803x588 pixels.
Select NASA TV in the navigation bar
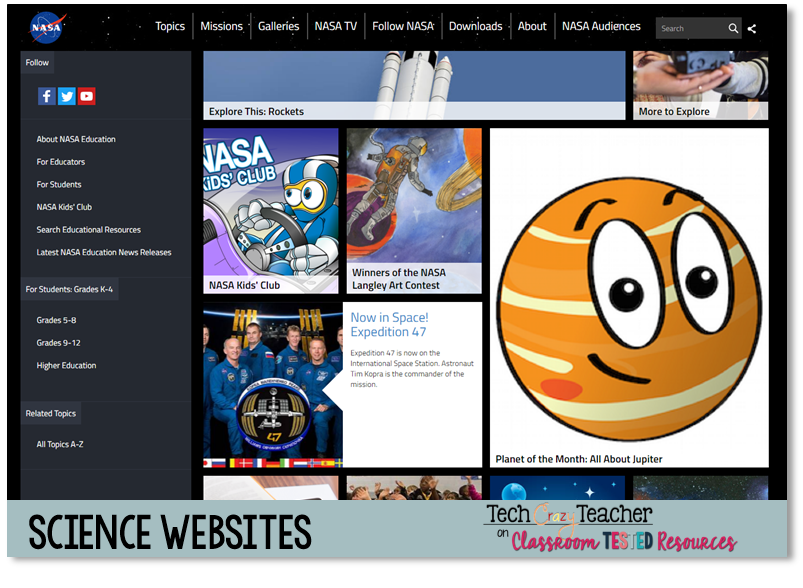tap(335, 26)
